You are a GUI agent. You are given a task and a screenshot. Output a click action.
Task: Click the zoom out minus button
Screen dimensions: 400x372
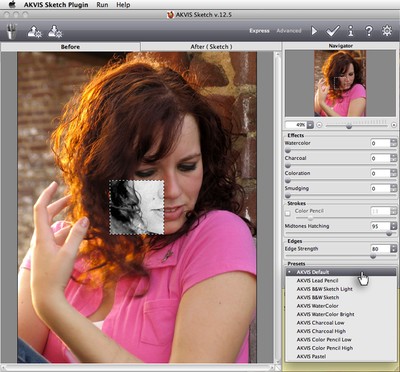coord(319,125)
